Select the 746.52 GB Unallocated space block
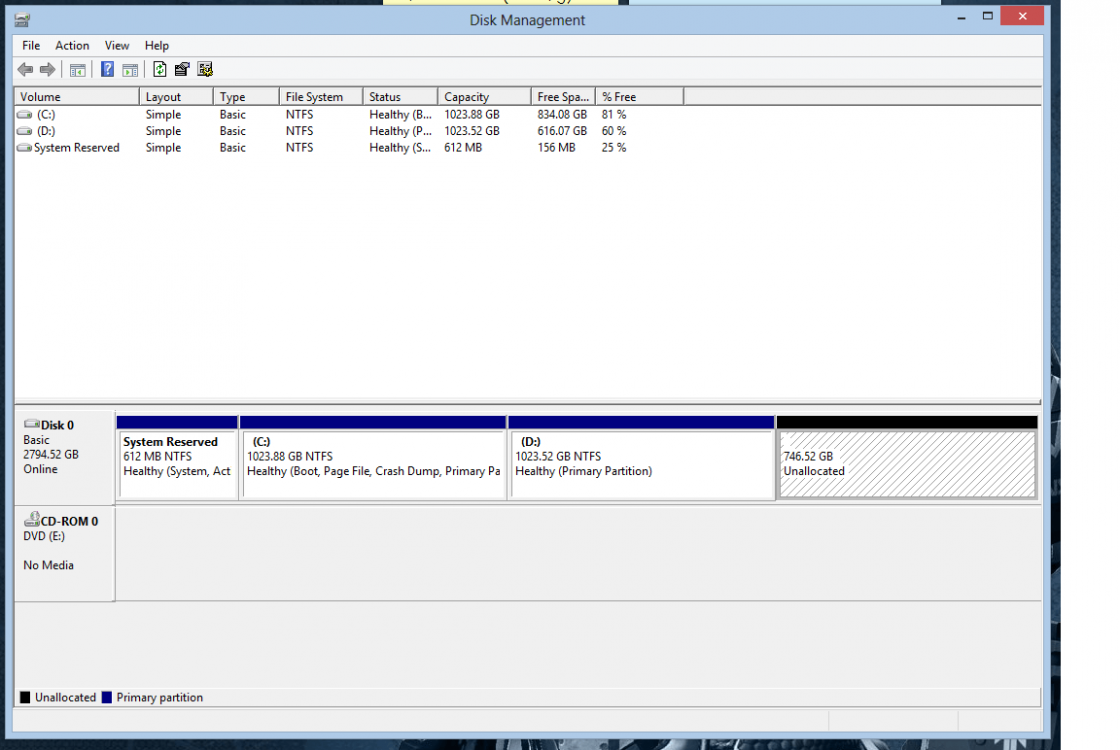1120x750 pixels. point(907,464)
